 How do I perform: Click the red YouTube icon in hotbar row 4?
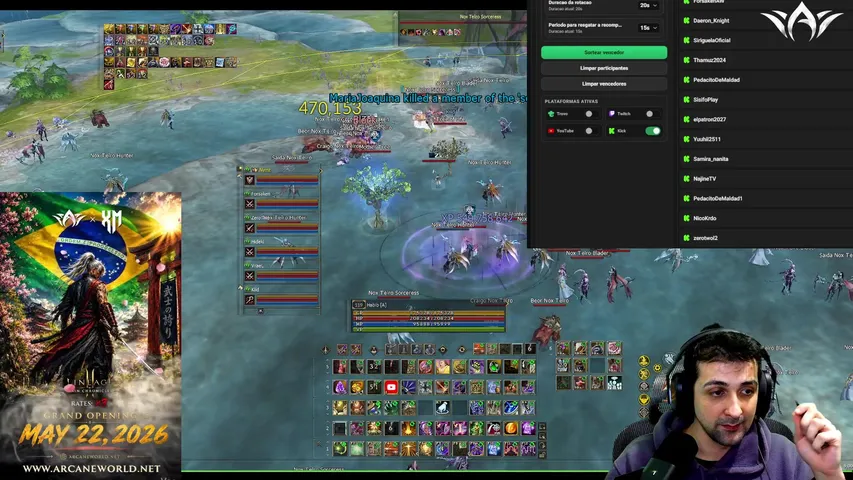(391, 387)
